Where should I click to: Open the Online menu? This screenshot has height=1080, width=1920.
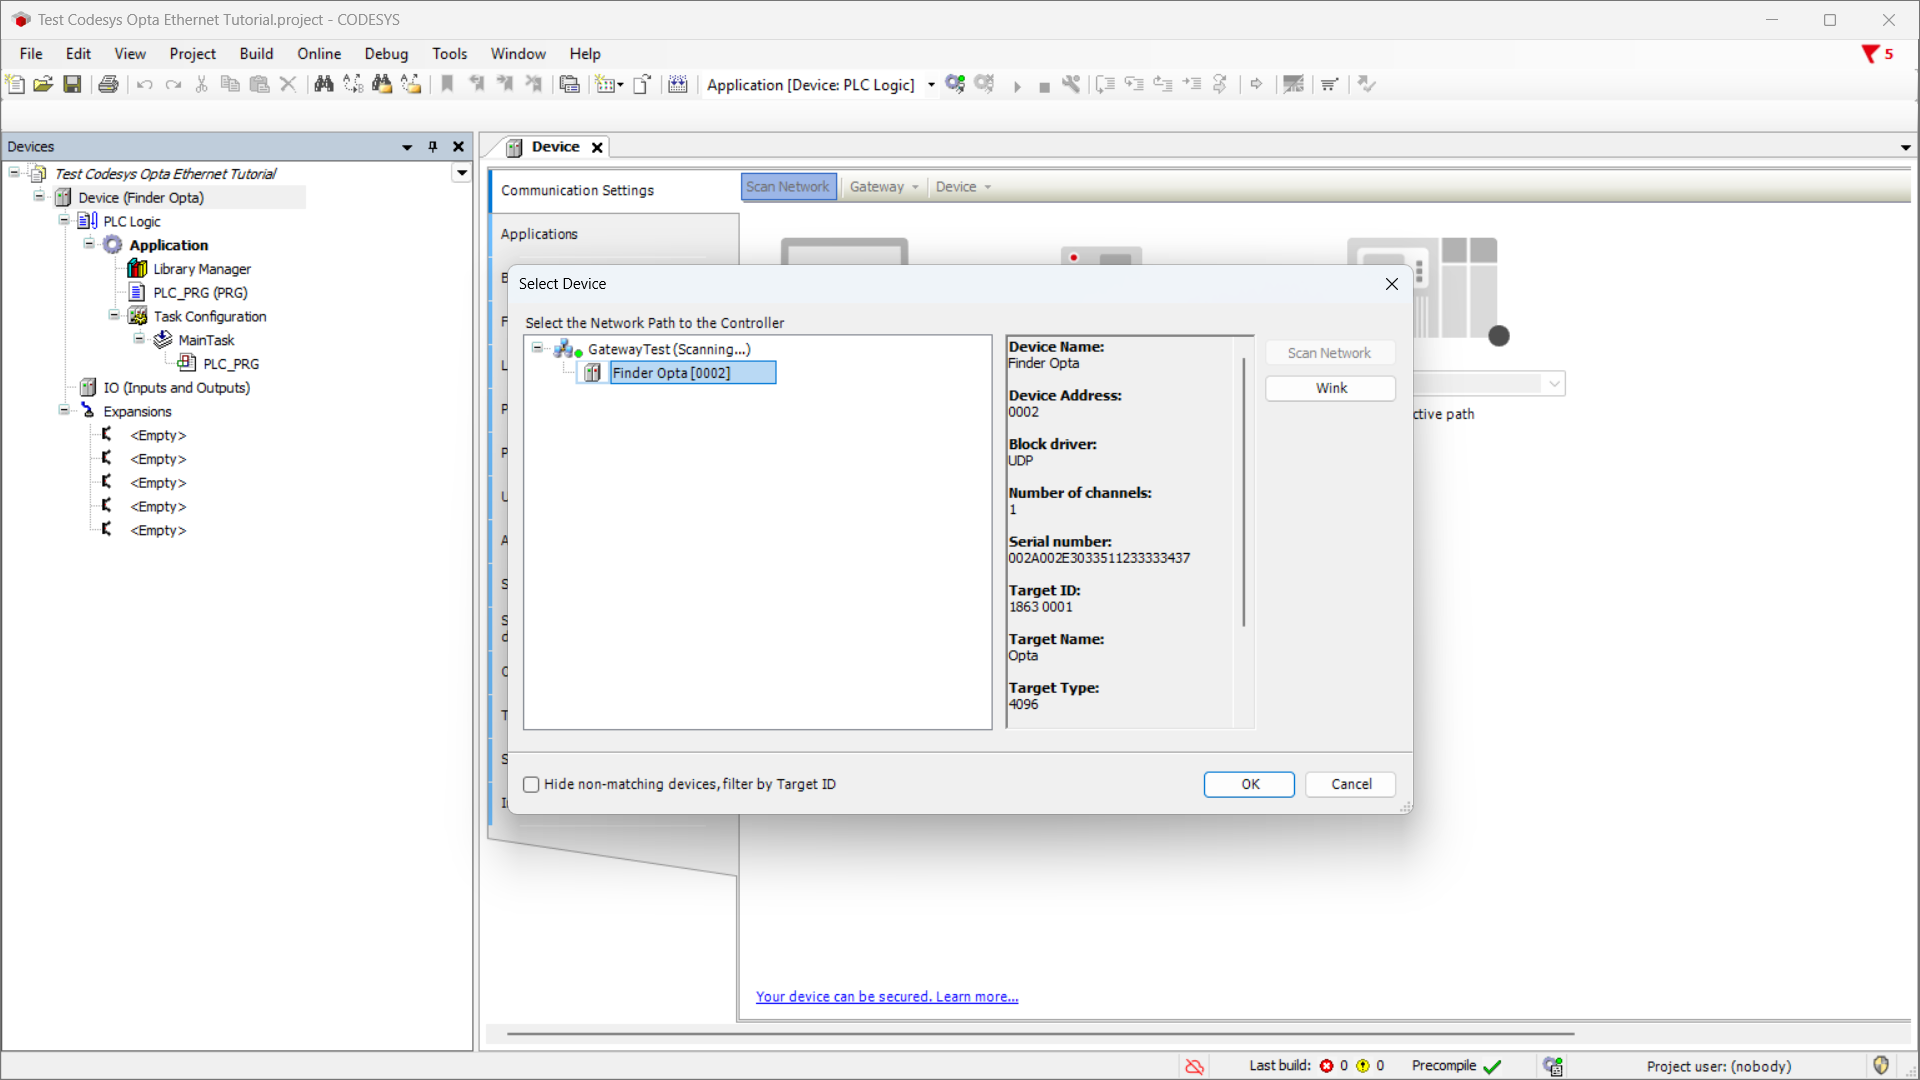point(318,54)
